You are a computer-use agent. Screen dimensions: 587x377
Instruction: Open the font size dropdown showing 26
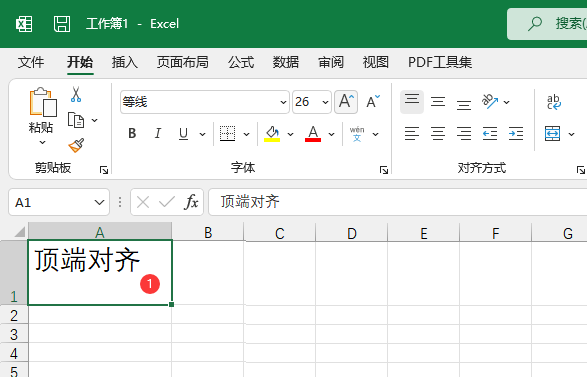325,102
